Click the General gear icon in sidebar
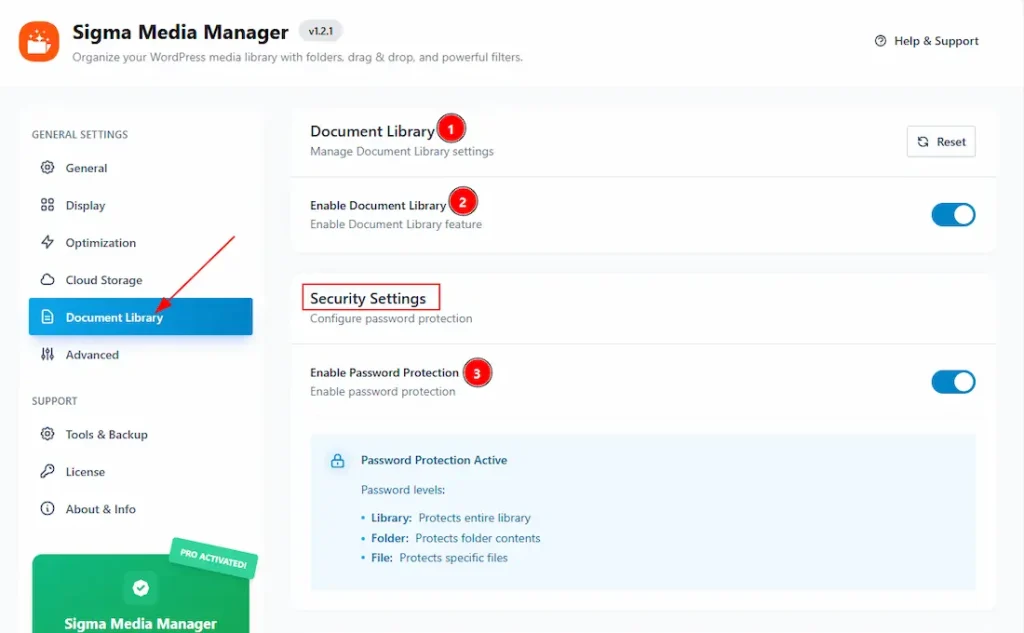This screenshot has height=633, width=1024. (47, 168)
